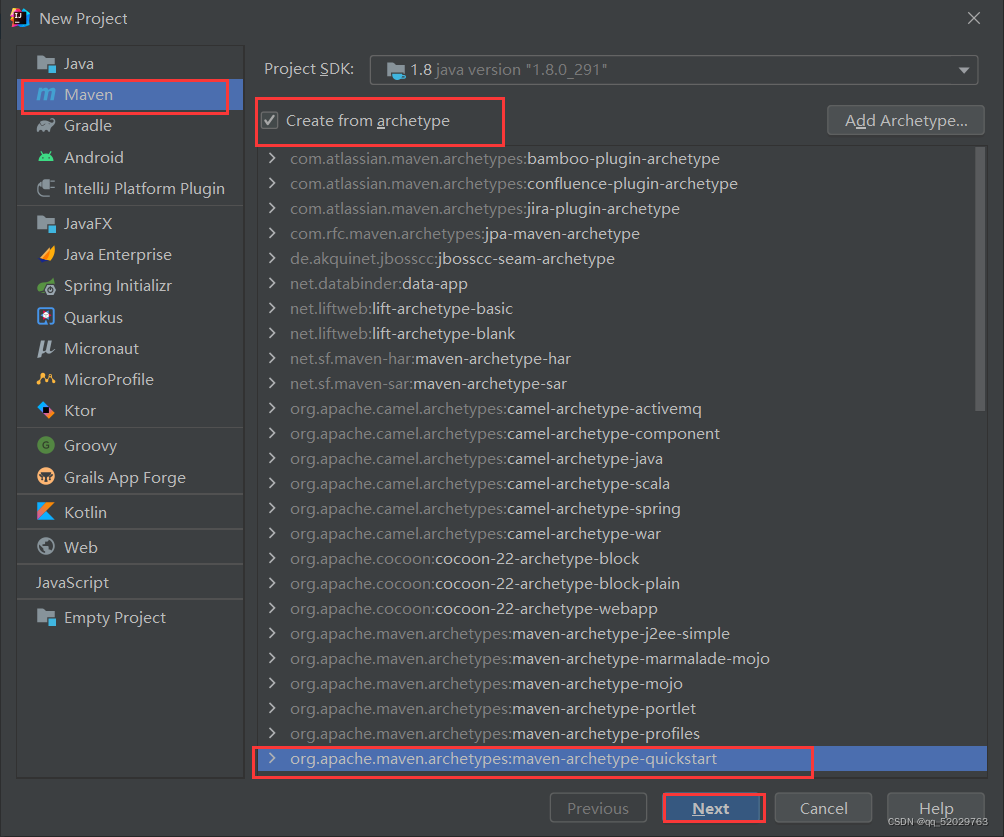Click the Next button
Image resolution: width=1004 pixels, height=837 pixels.
click(x=711, y=809)
